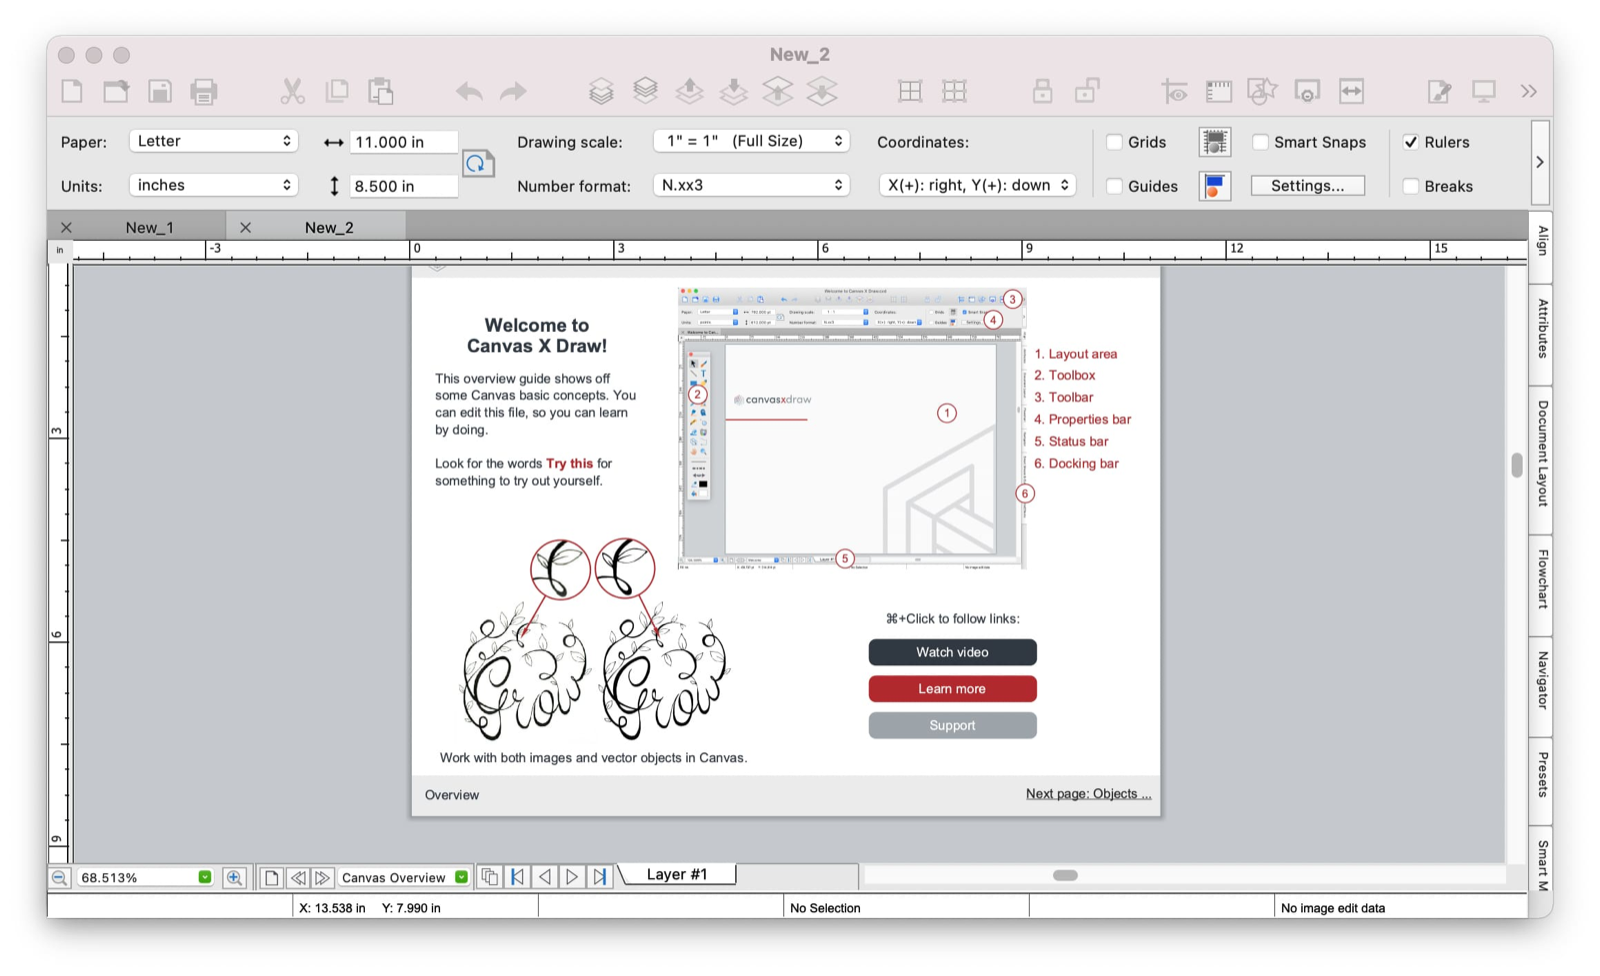Click the edit pencil-on-page toolbar icon
Screen dimensions: 1600x976
point(1439,92)
